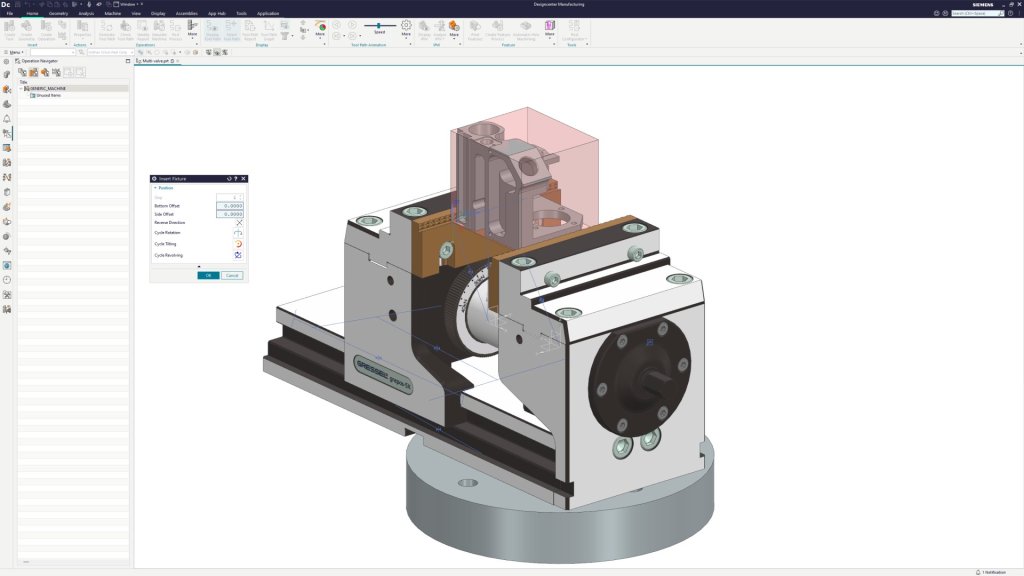
Task: Collapse the GENERIC_MACHINE tree node
Action: [x=21, y=88]
